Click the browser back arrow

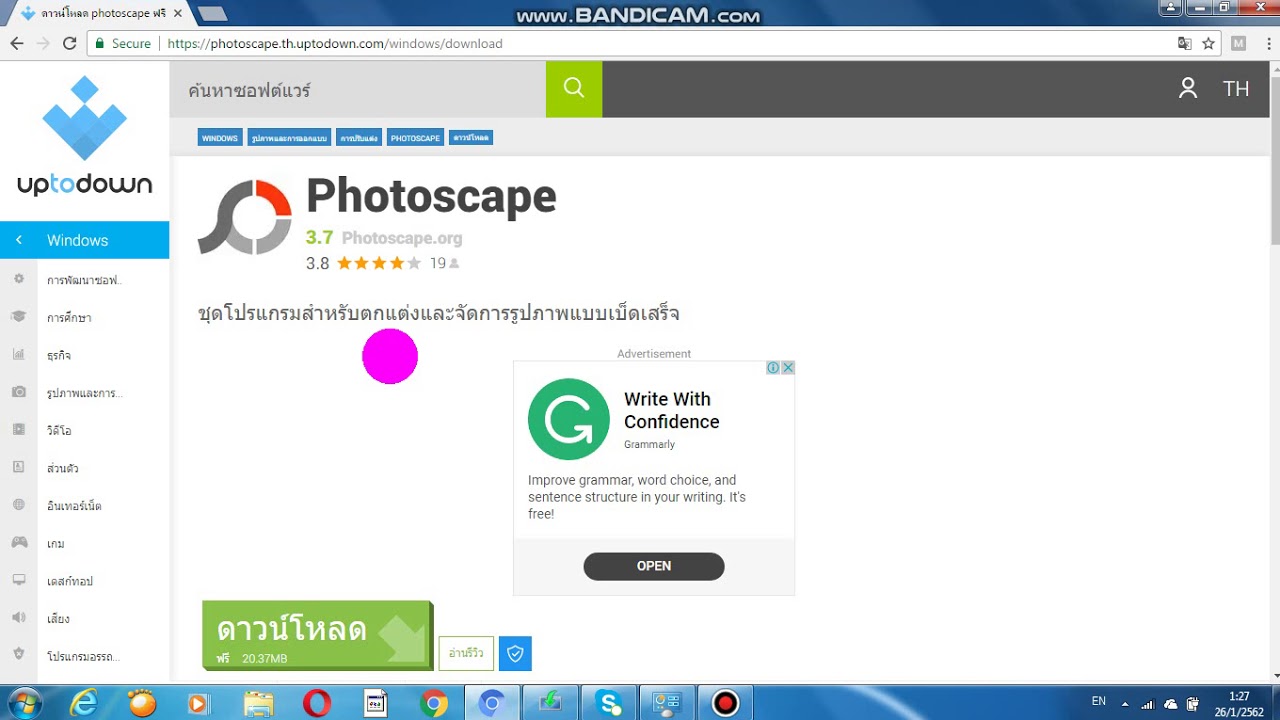click(x=17, y=43)
